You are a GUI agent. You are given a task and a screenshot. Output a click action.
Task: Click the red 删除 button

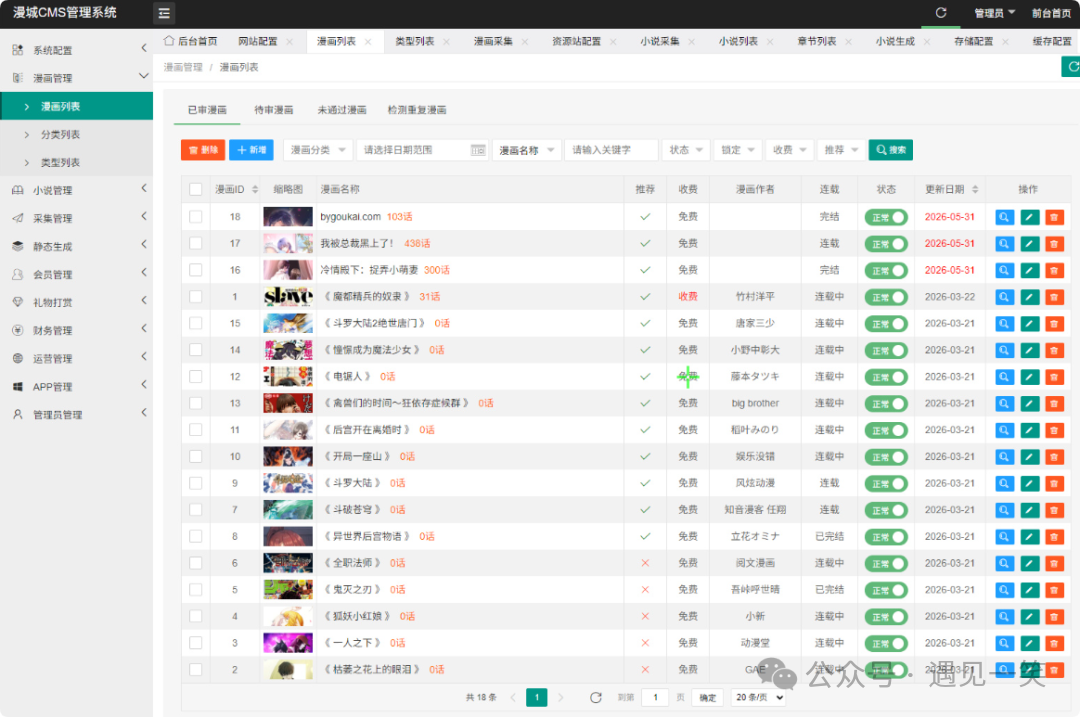(x=203, y=150)
